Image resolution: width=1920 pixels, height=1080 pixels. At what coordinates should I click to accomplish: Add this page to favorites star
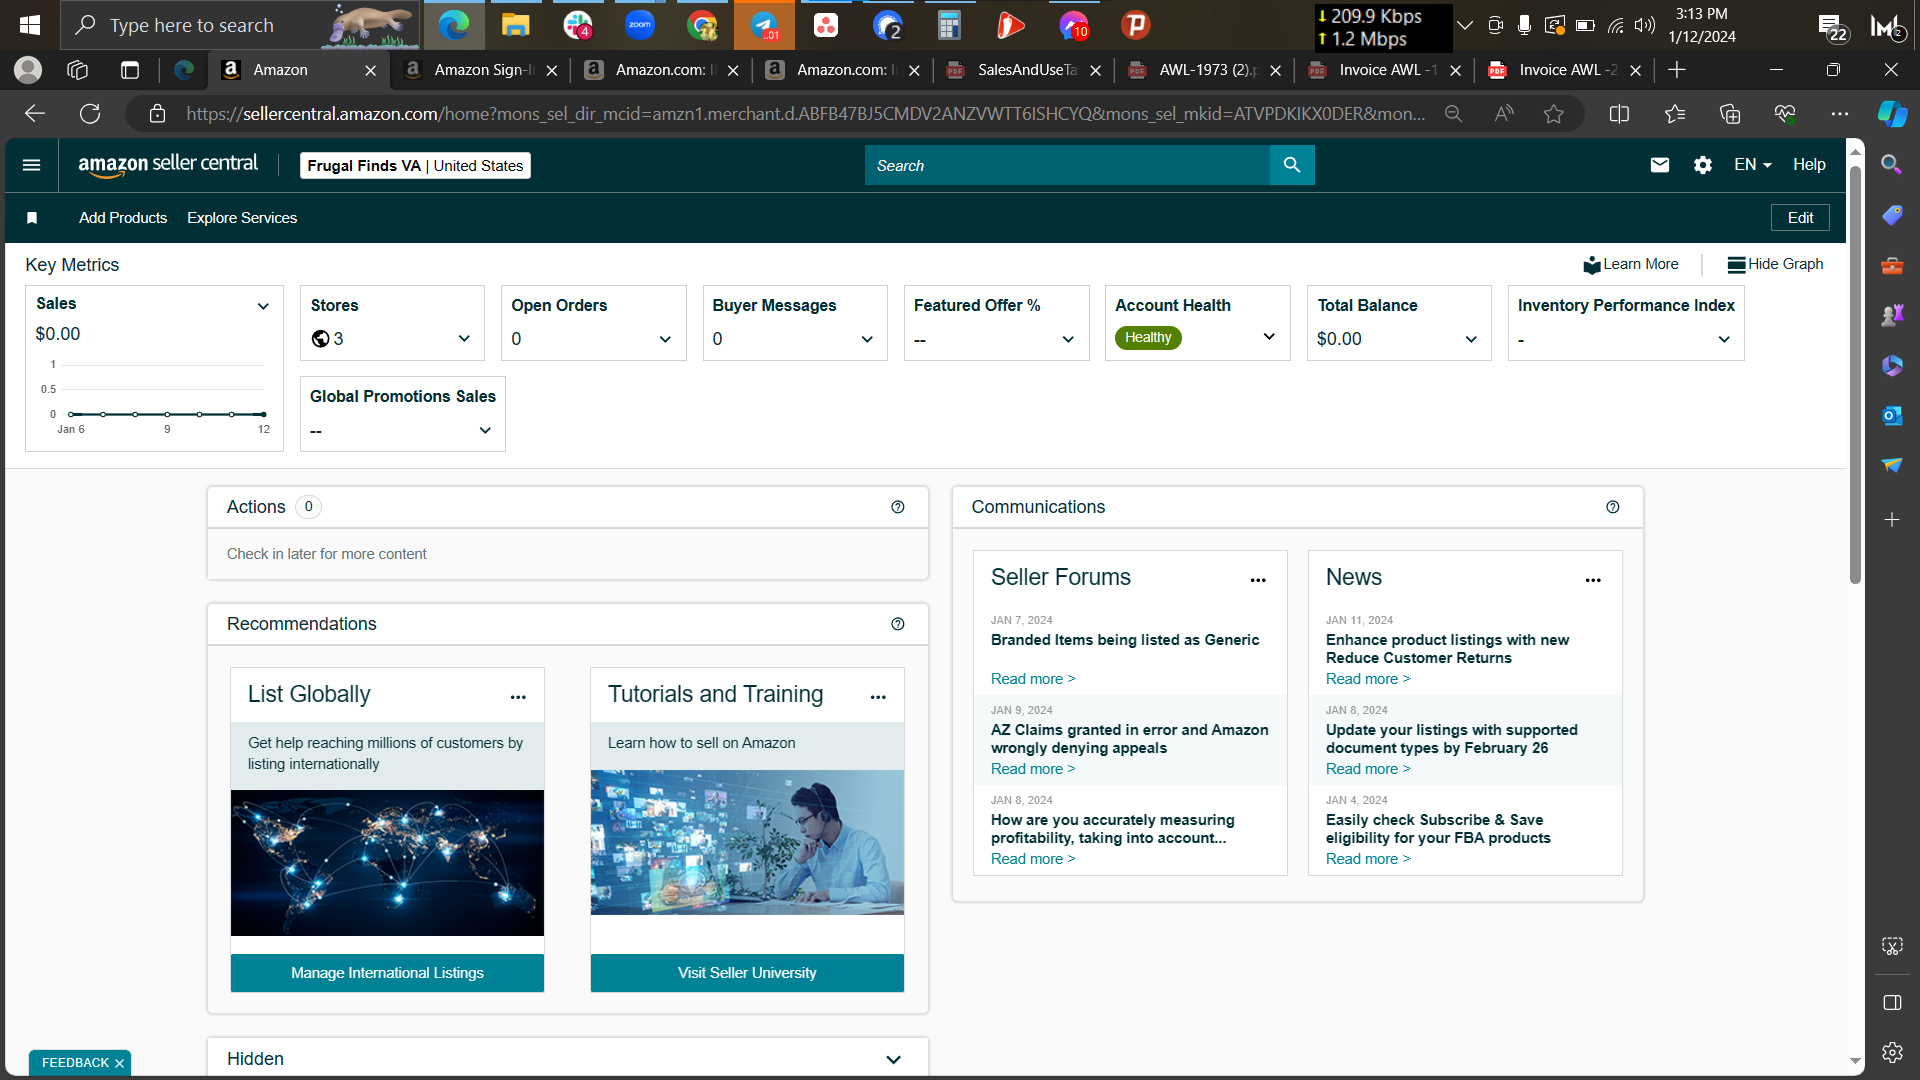[1553, 114]
